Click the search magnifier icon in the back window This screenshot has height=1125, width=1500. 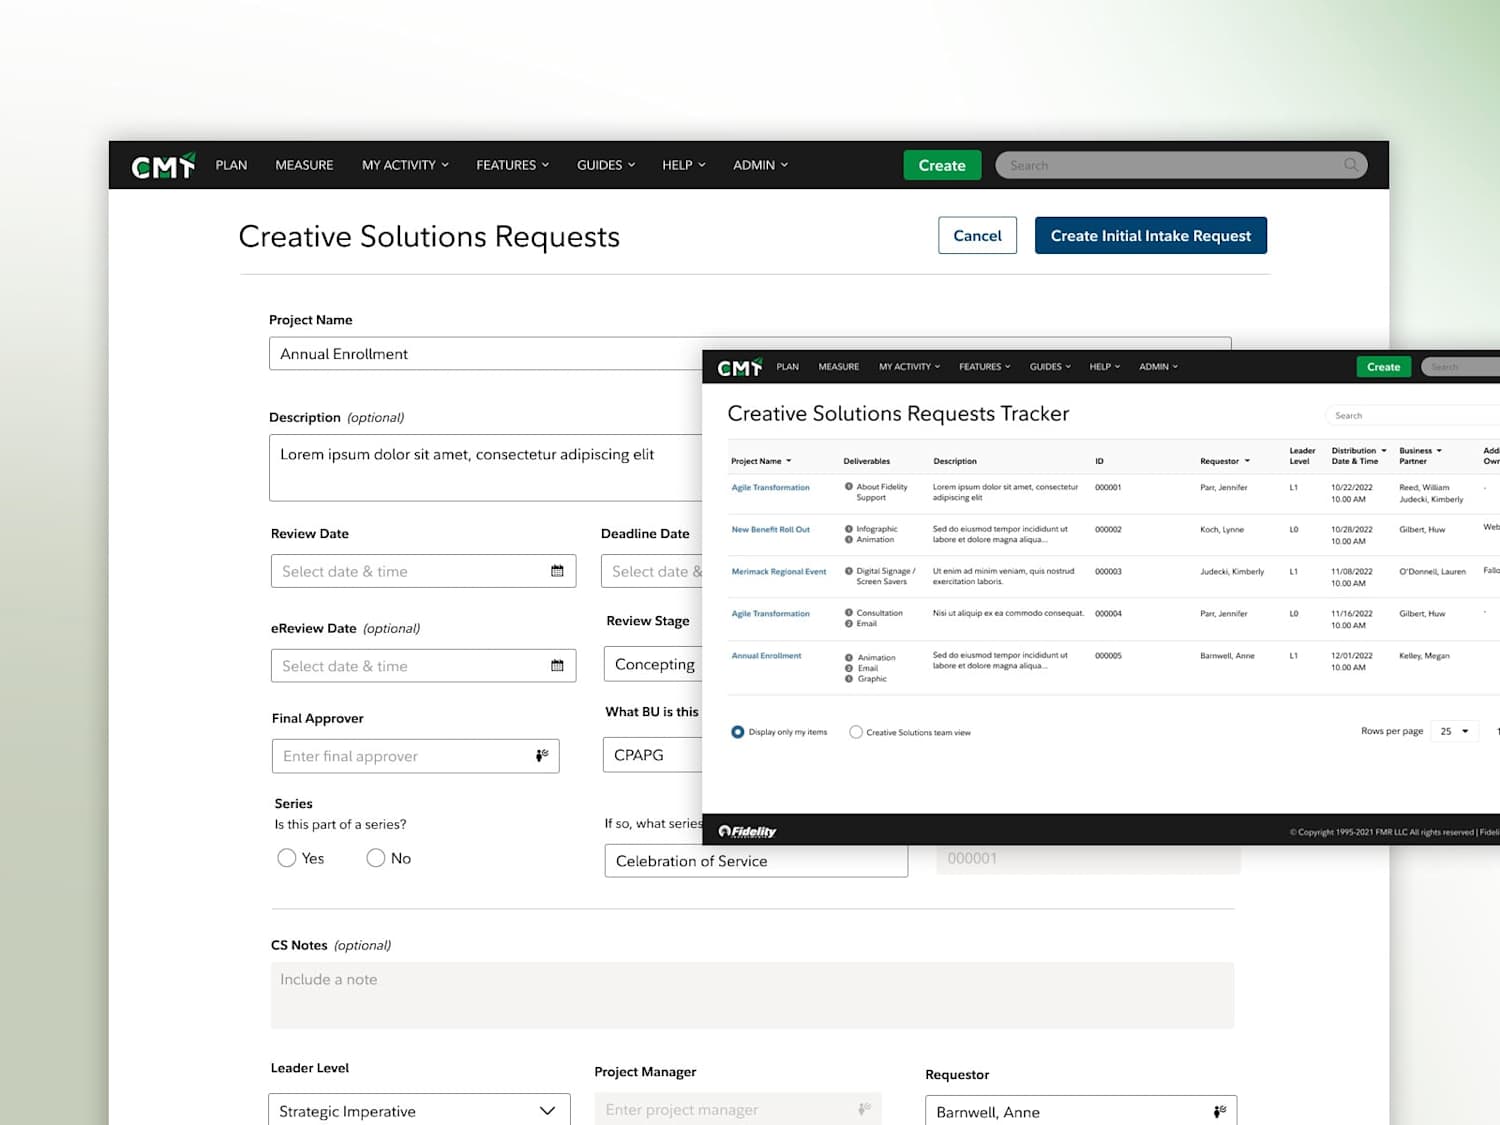[1351, 165]
